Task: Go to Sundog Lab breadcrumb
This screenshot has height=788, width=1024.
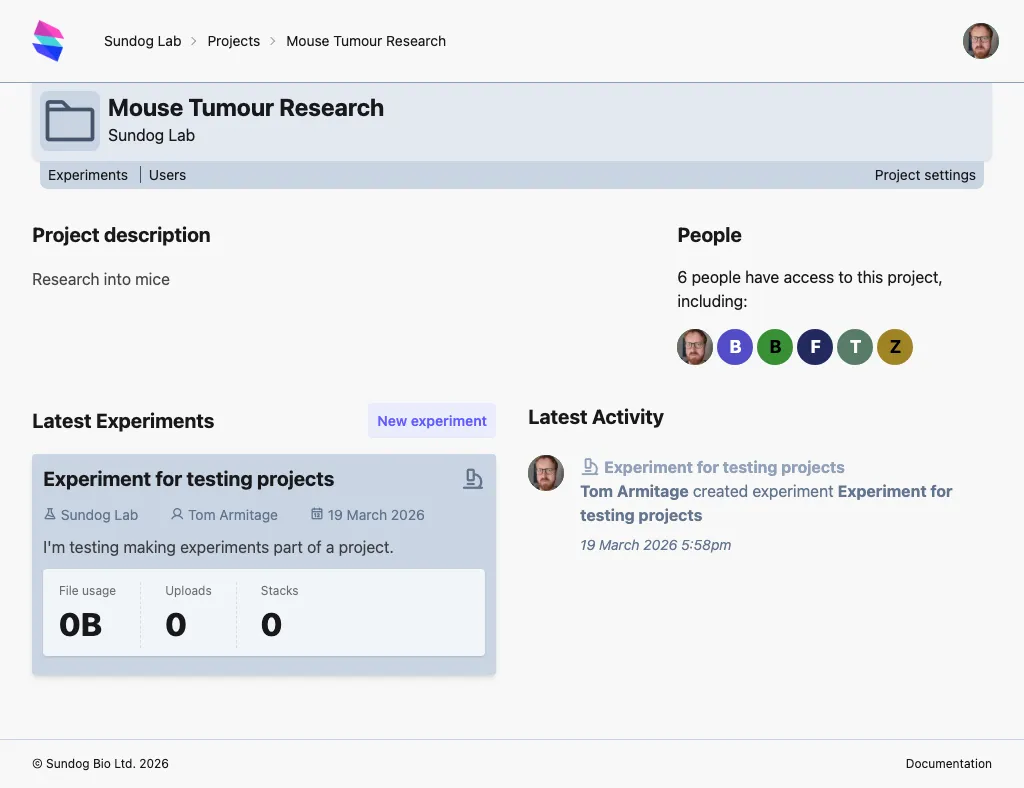Action: click(143, 41)
